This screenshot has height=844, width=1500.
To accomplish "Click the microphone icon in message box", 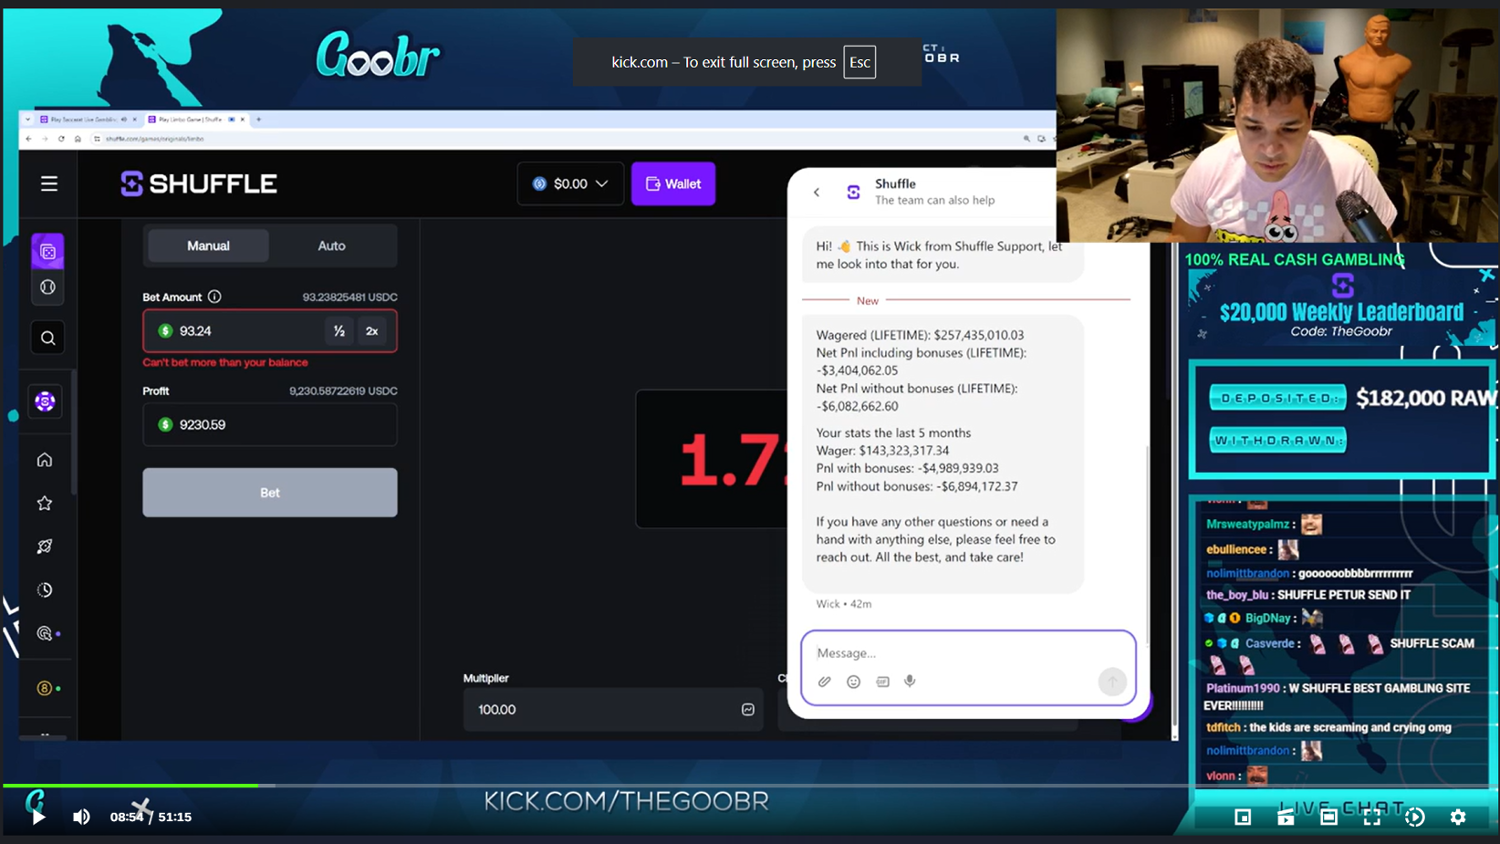I will (x=910, y=681).
